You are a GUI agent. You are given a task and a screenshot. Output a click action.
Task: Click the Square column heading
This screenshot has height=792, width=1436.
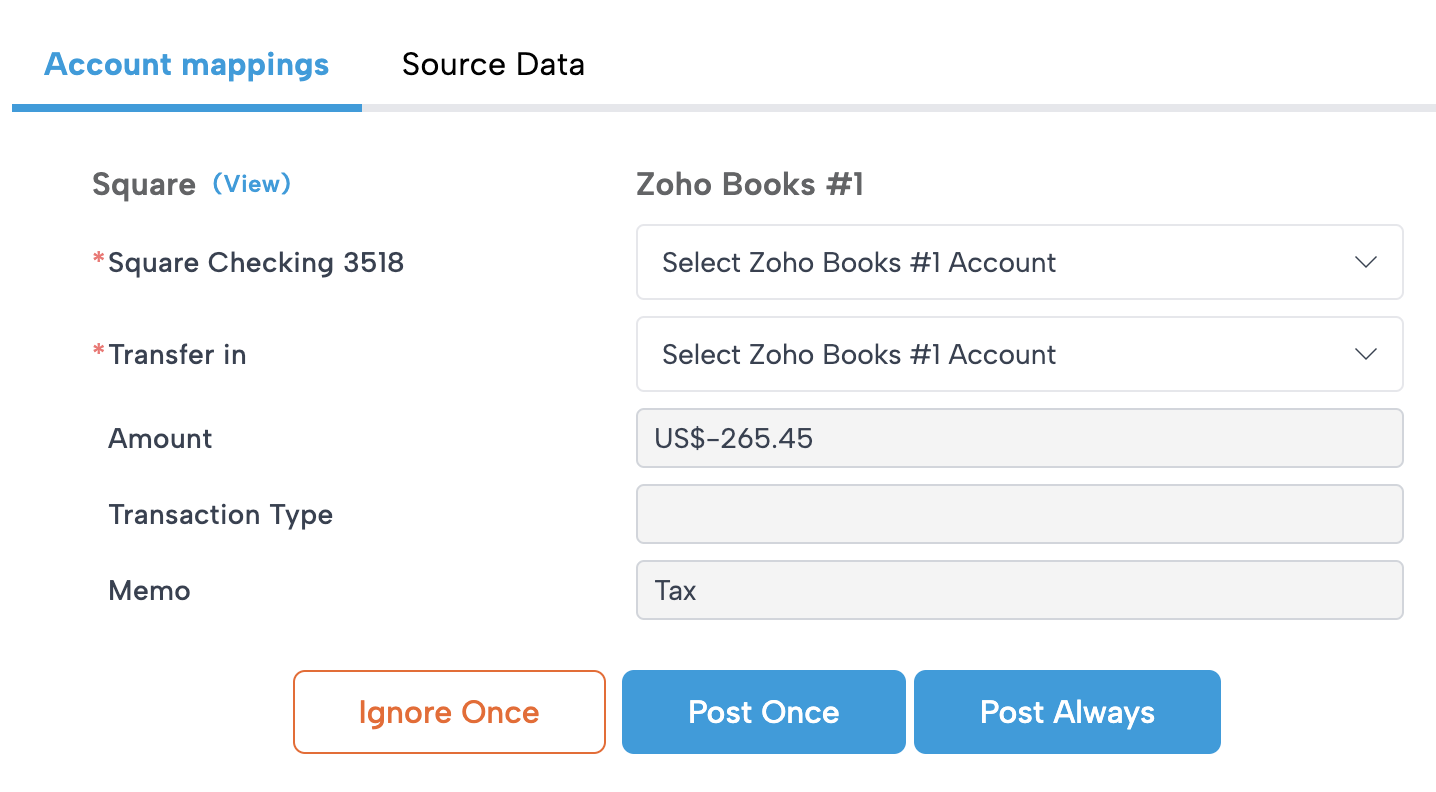pyautogui.click(x=144, y=185)
